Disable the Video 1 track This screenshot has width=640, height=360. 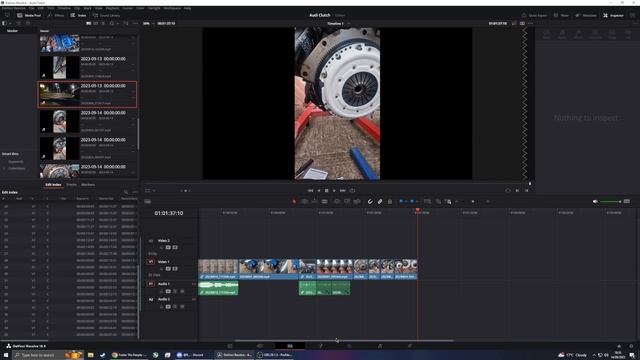pos(175,269)
